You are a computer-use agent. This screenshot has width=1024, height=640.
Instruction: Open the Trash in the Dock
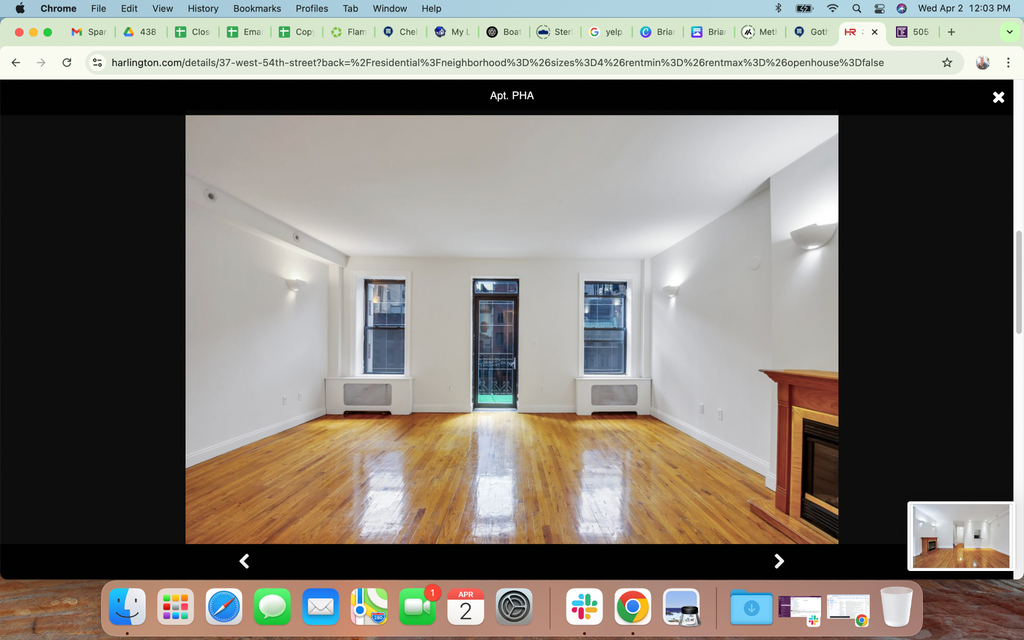(x=896, y=607)
